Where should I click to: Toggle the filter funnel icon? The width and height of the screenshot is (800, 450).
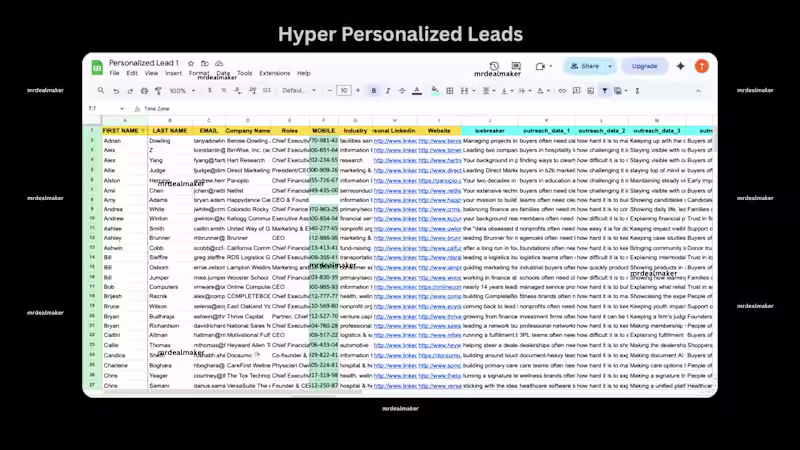point(605,91)
